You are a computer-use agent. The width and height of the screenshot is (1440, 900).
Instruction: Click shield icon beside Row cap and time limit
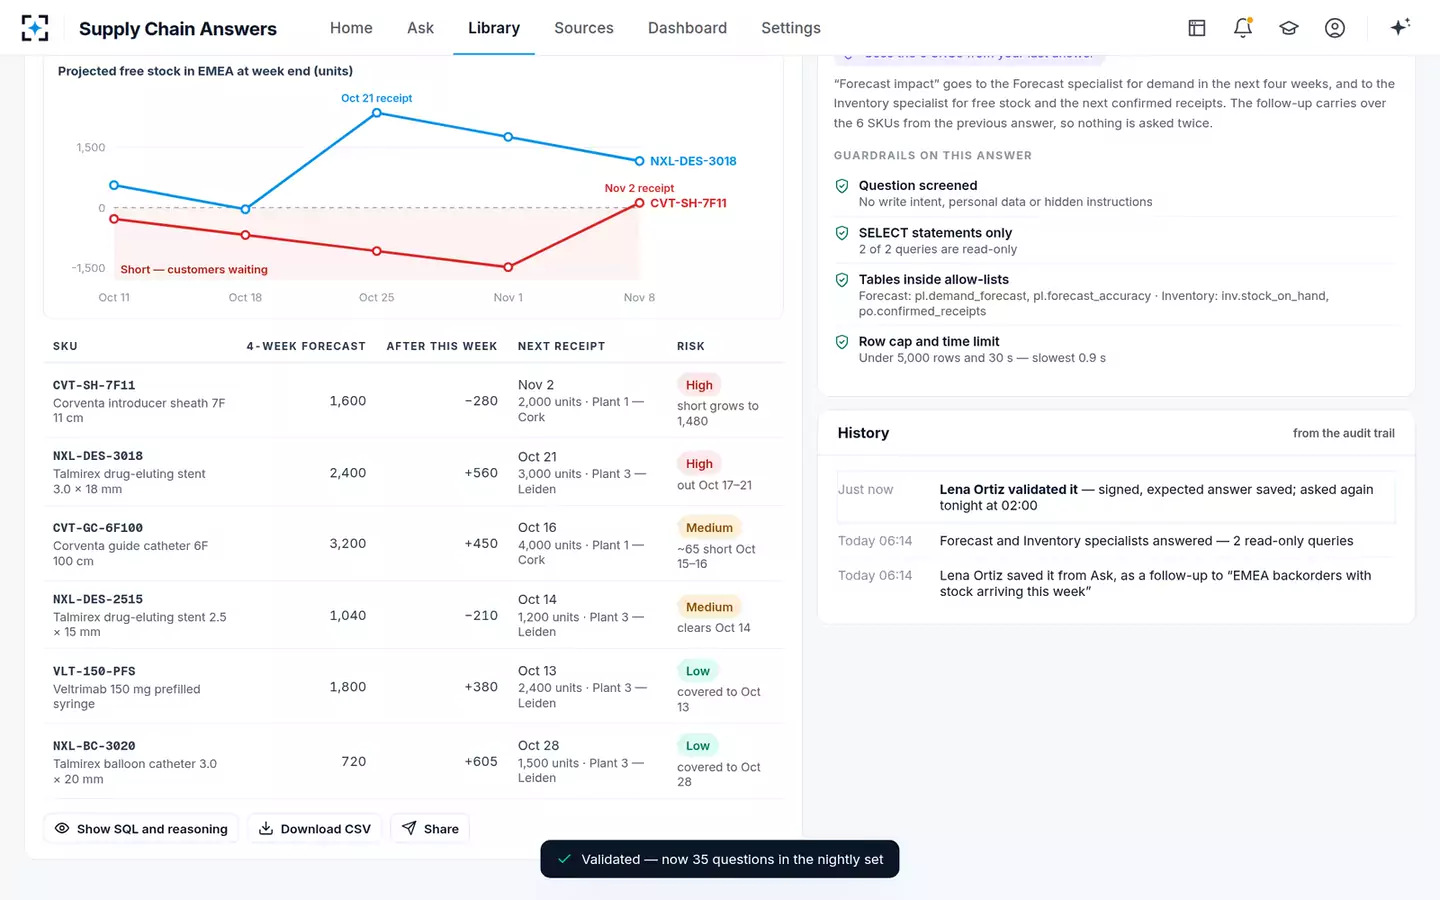pos(842,342)
